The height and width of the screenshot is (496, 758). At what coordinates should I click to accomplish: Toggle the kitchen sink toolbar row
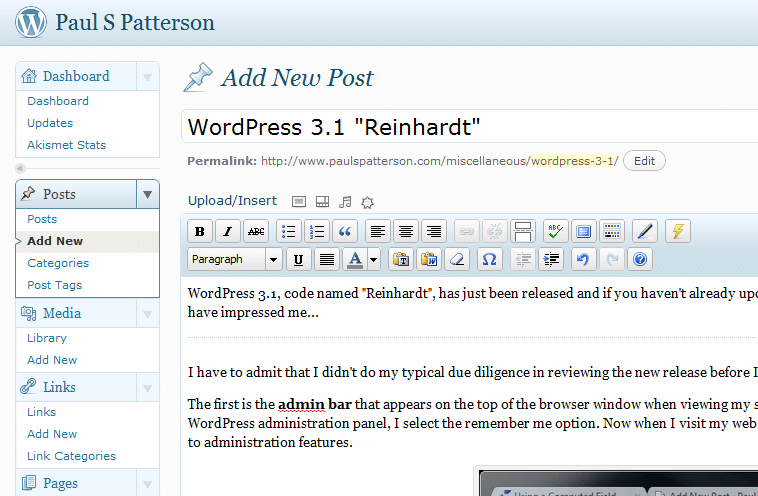coord(612,232)
